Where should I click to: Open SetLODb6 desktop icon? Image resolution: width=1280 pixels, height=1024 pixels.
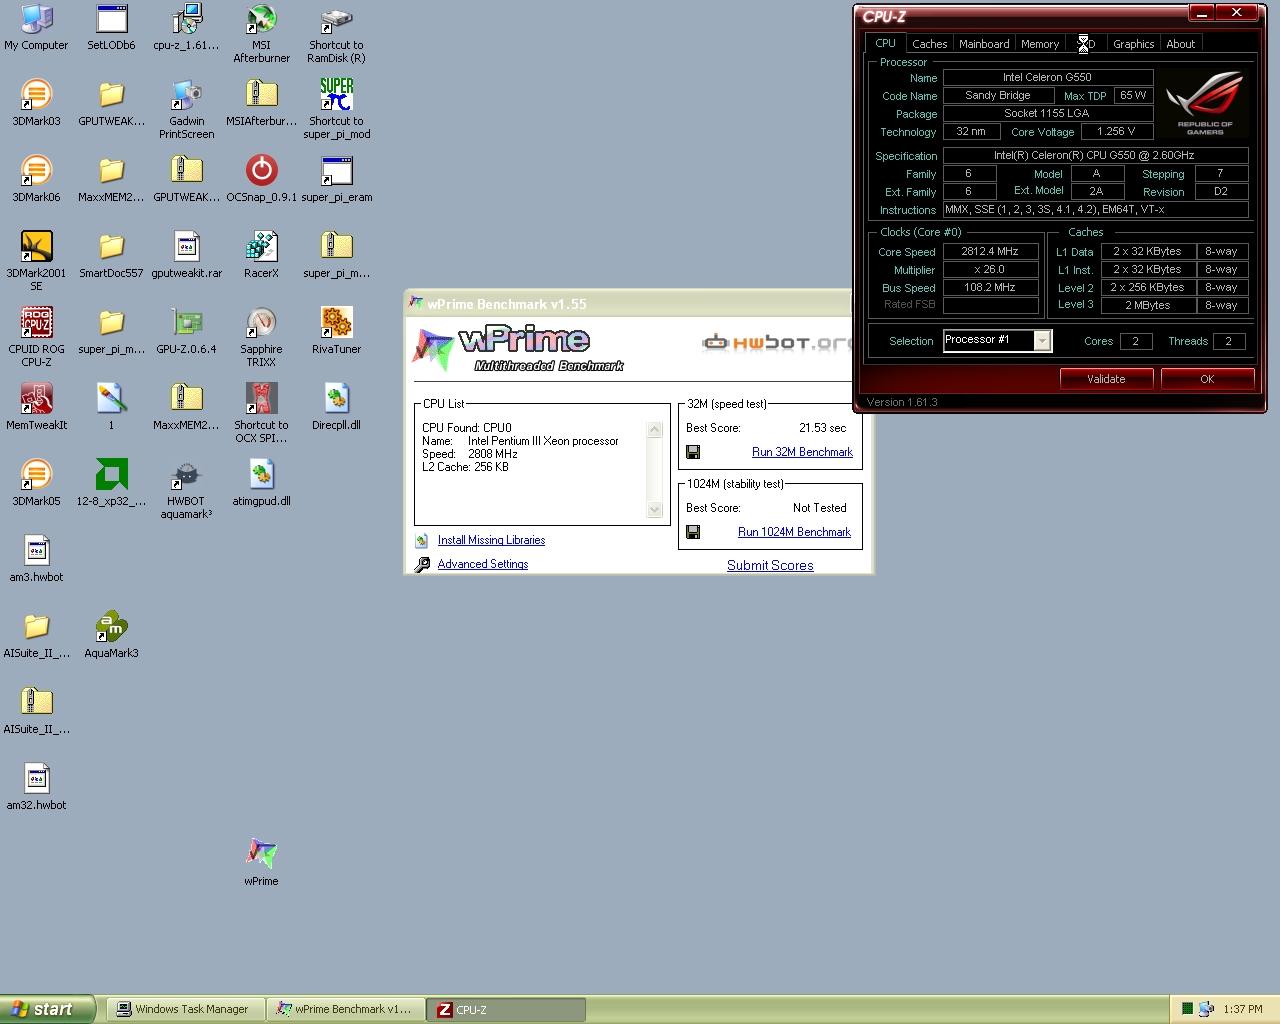pos(111,28)
